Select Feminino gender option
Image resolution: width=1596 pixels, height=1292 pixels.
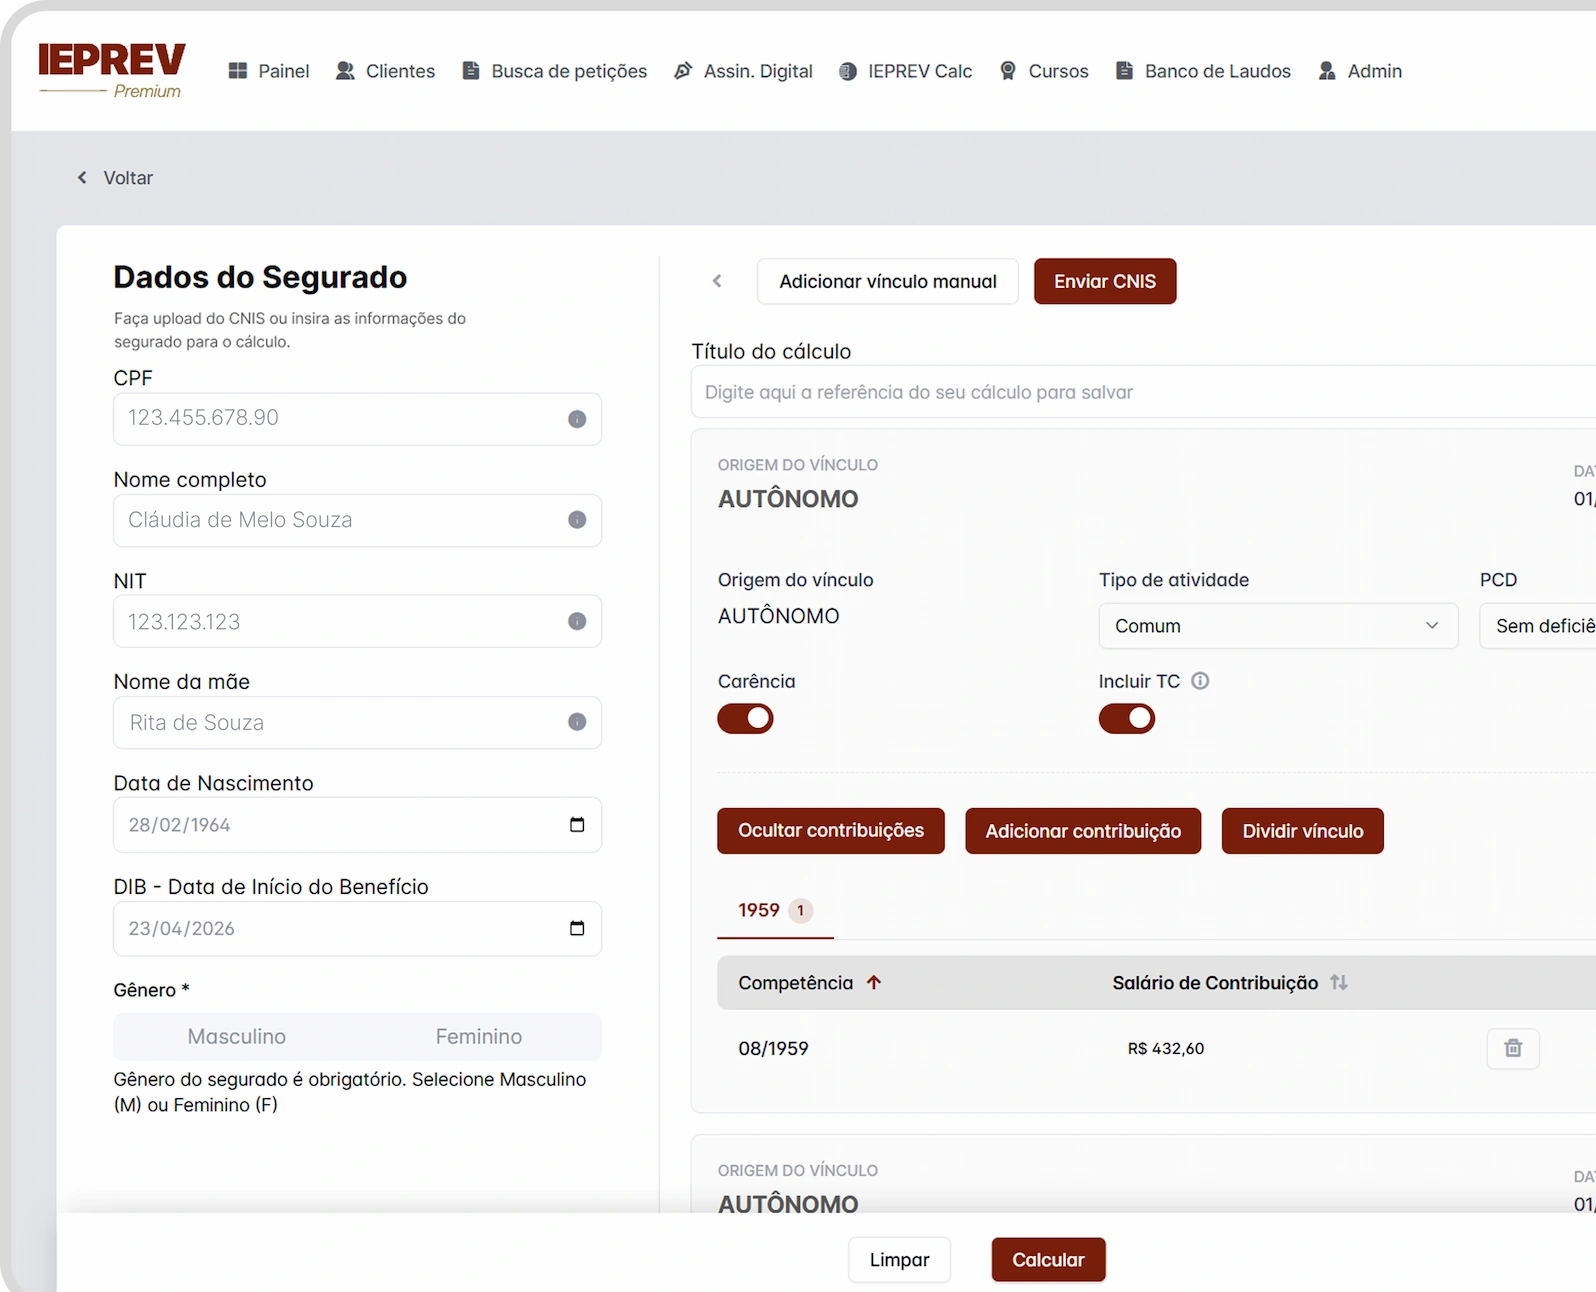tap(479, 1037)
